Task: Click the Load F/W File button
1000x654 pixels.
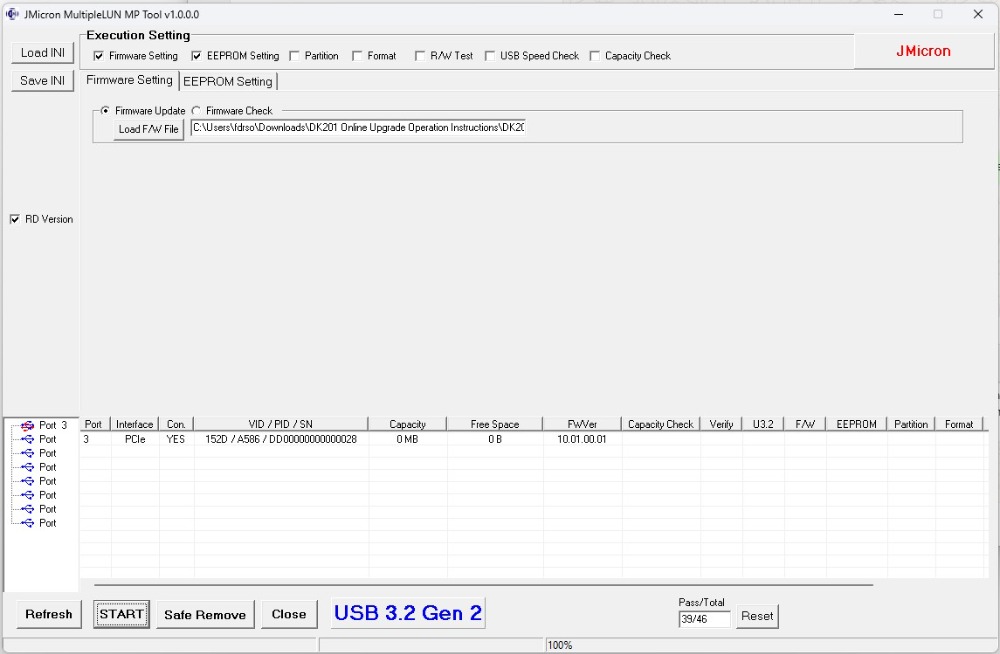Action: [x=148, y=129]
